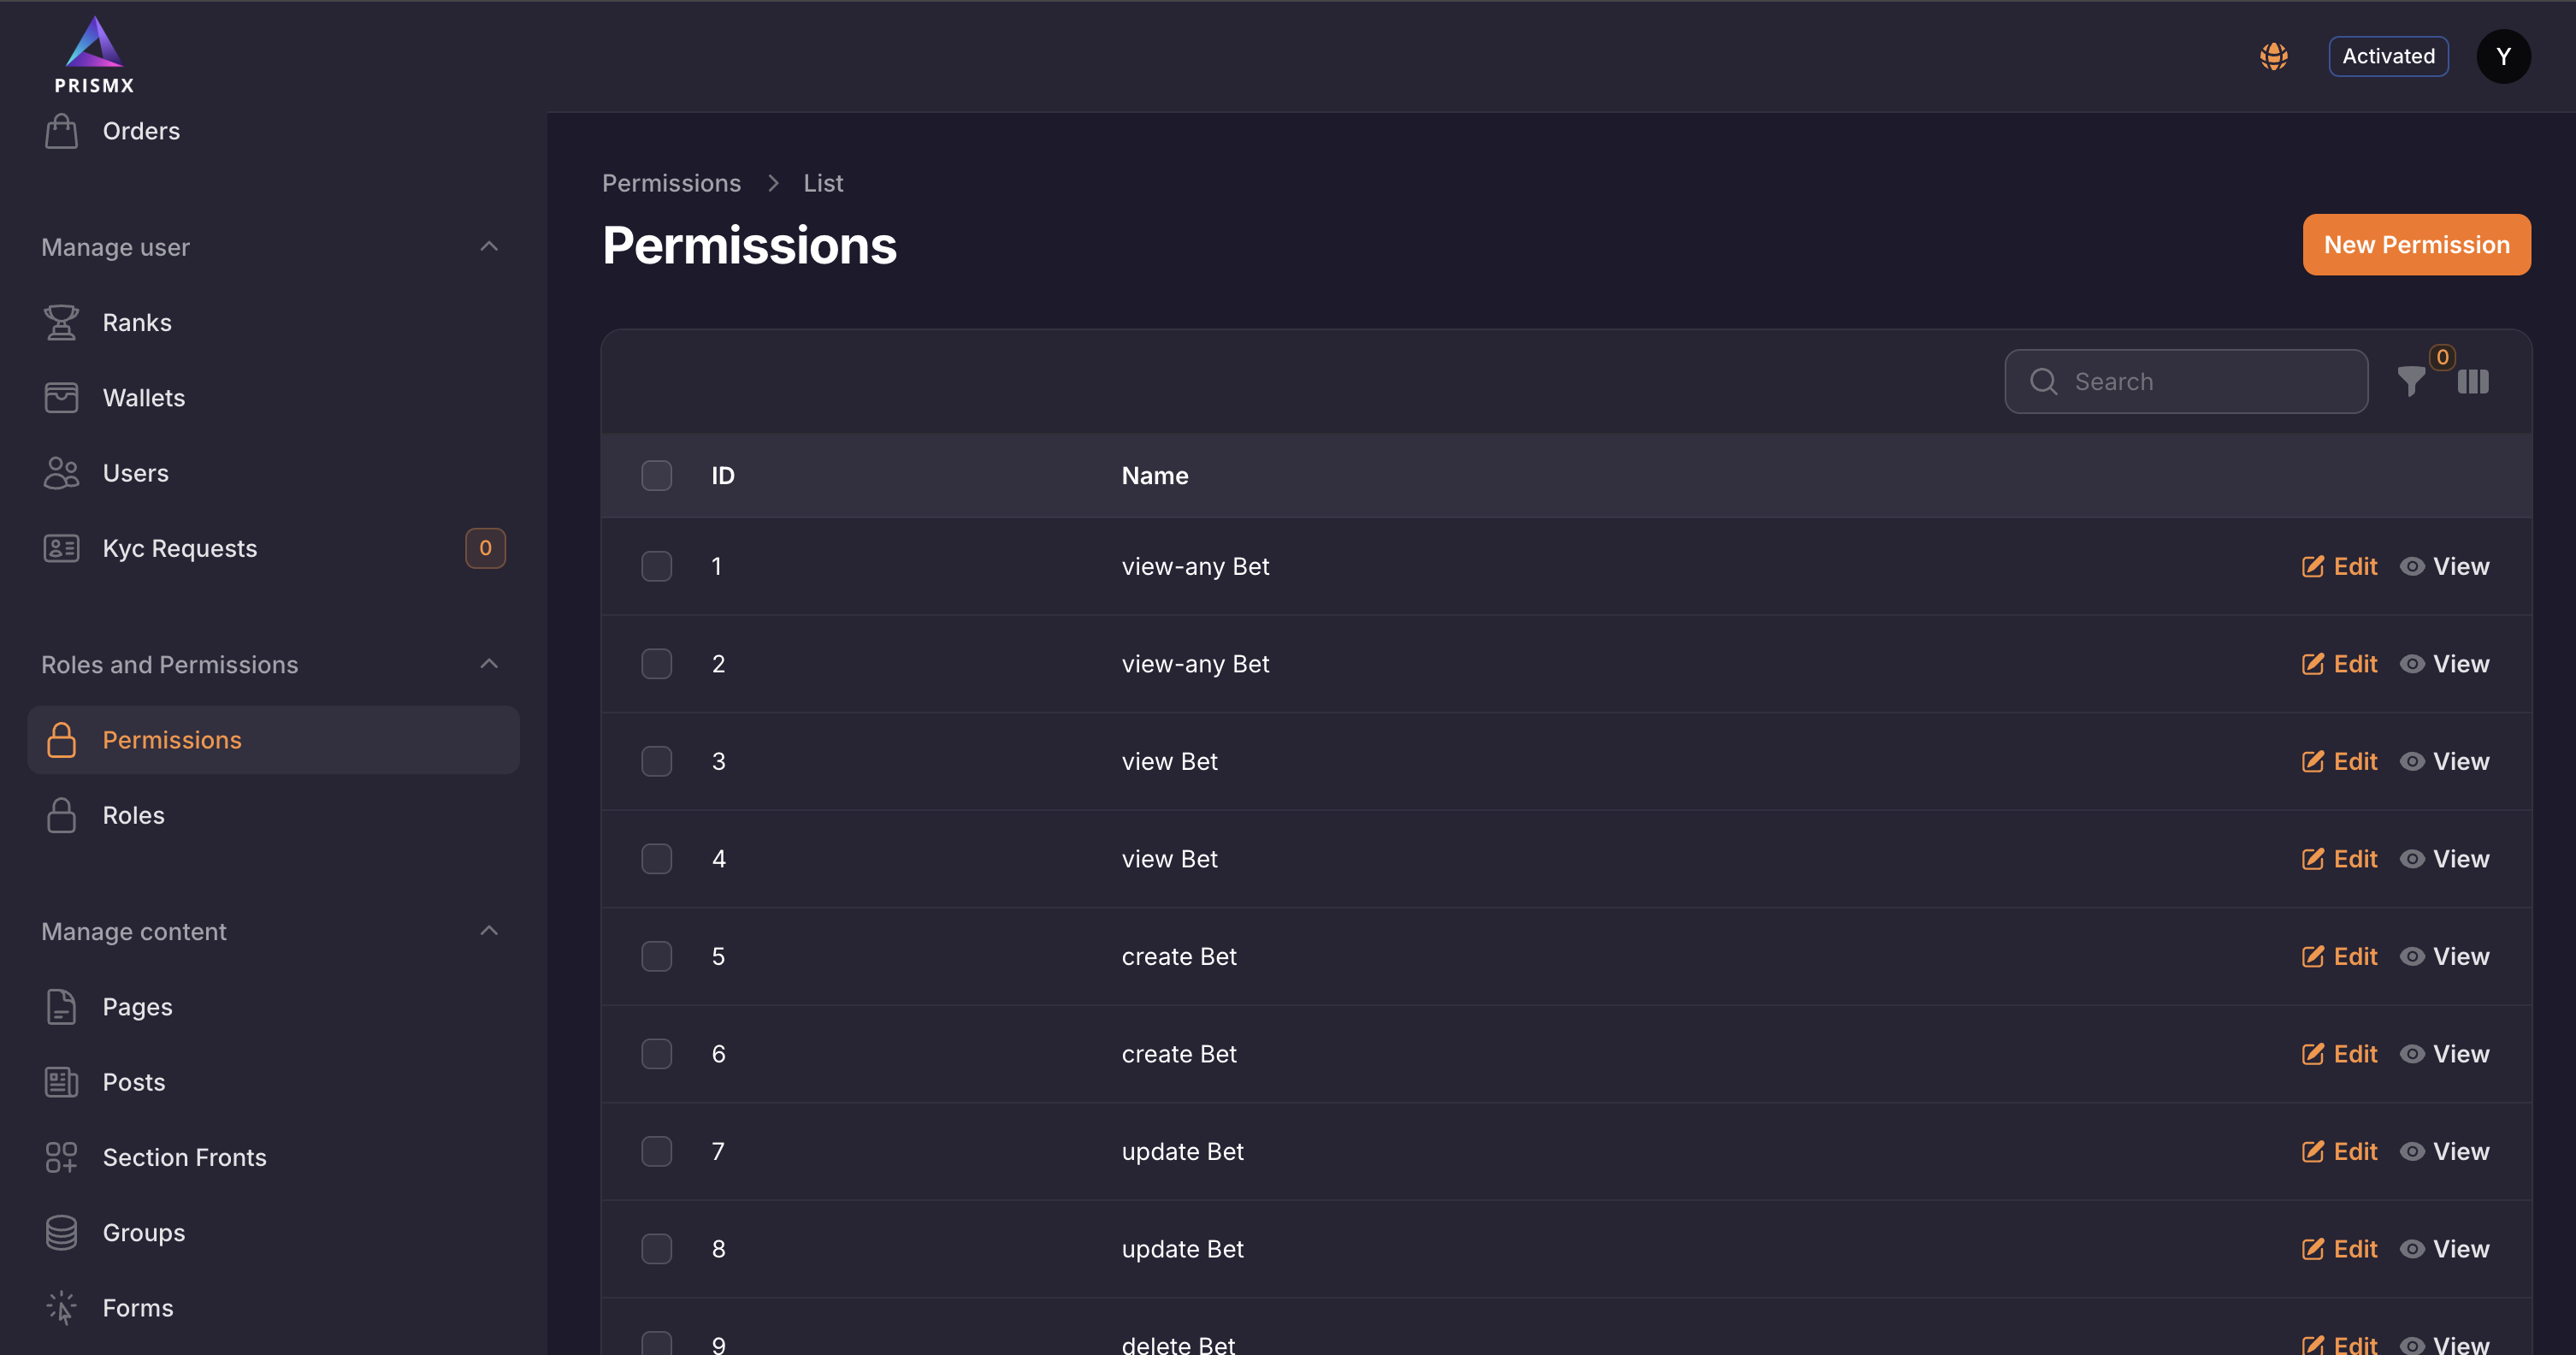Image resolution: width=2576 pixels, height=1355 pixels.
Task: Open Ranks trophy icon in sidebar
Action: coord(61,323)
